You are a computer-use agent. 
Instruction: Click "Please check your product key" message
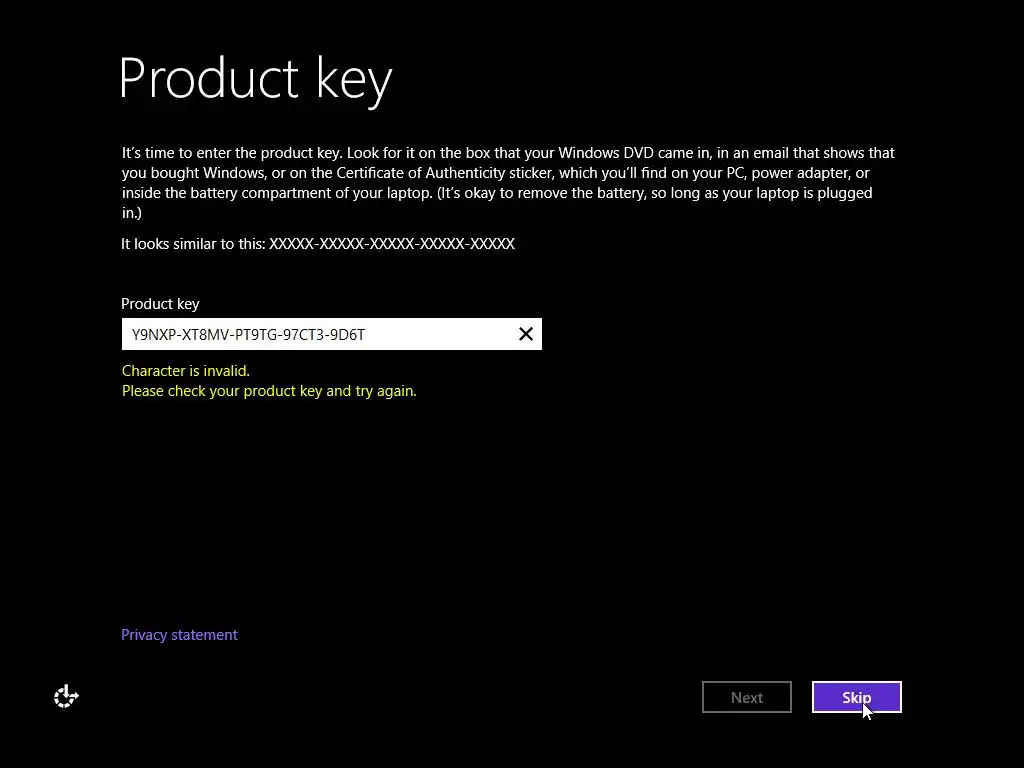tap(269, 391)
